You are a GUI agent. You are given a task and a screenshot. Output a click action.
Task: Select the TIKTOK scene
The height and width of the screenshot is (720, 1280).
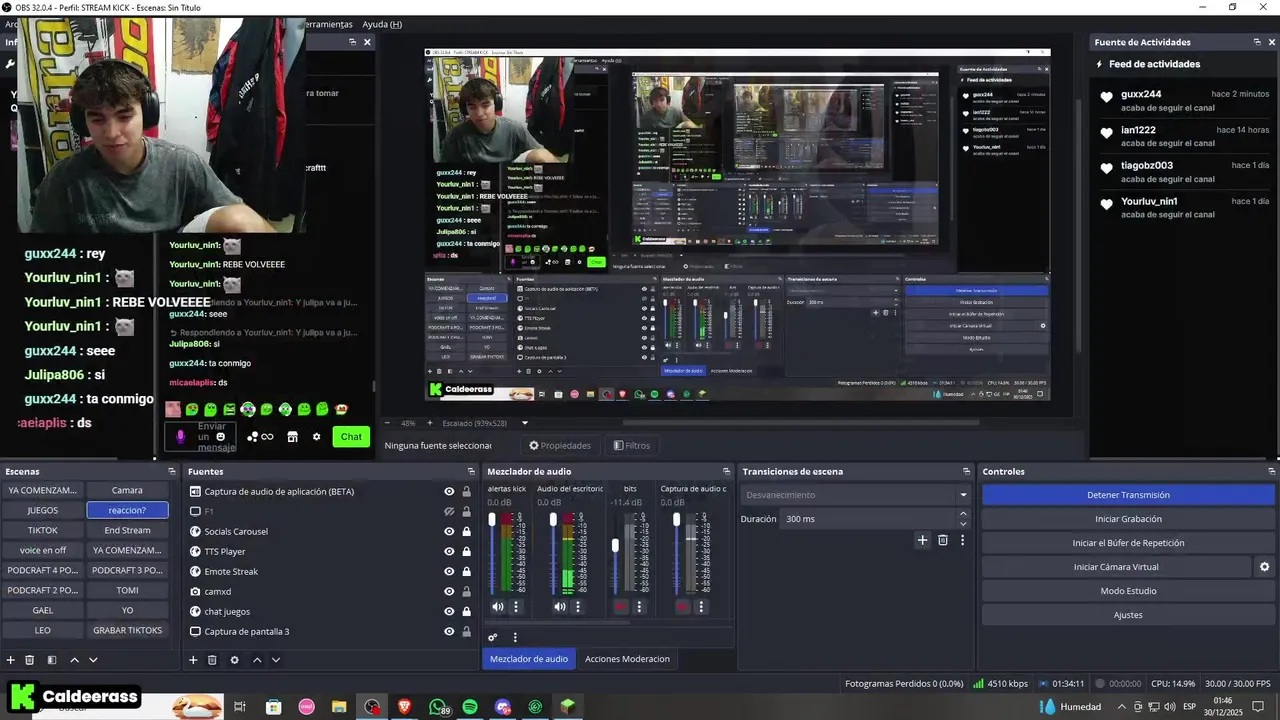pos(42,530)
